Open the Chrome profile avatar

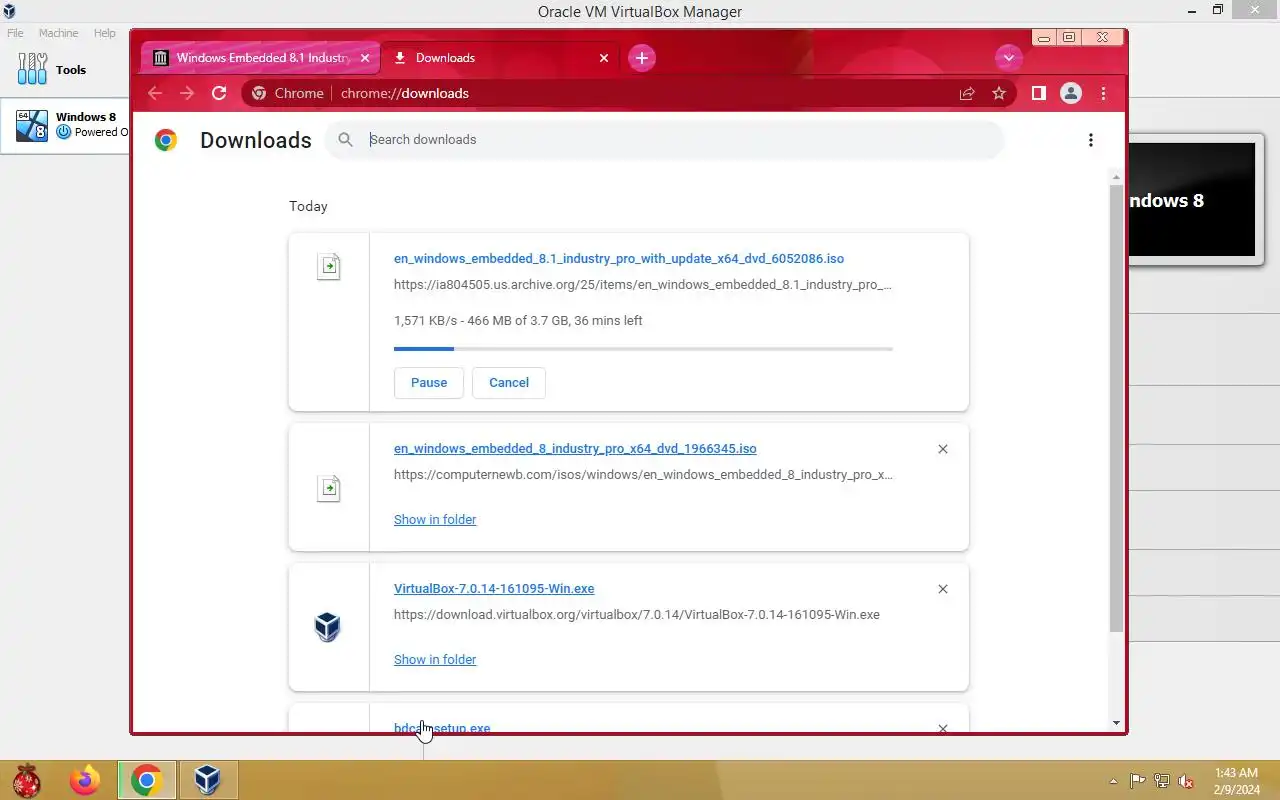(1071, 93)
